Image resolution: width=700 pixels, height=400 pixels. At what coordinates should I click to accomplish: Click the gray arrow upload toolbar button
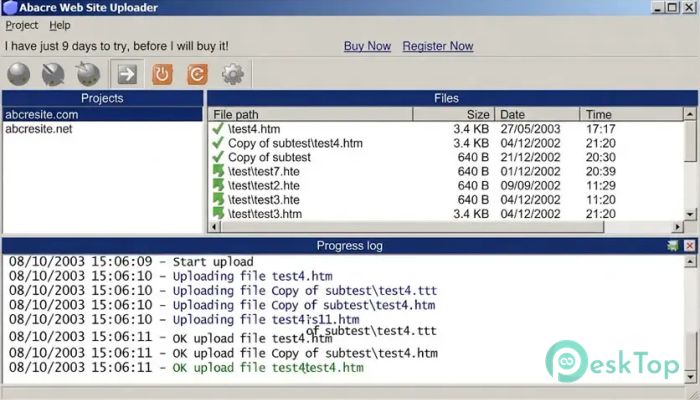click(x=127, y=74)
